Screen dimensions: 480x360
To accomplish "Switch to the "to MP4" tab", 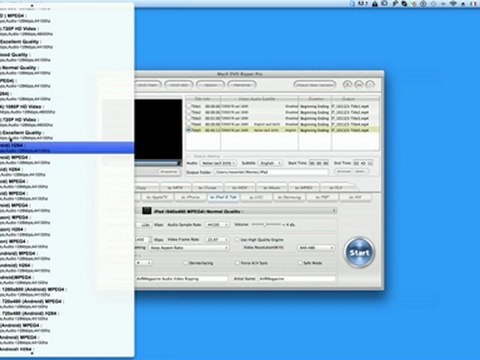I will [x=175, y=188].
